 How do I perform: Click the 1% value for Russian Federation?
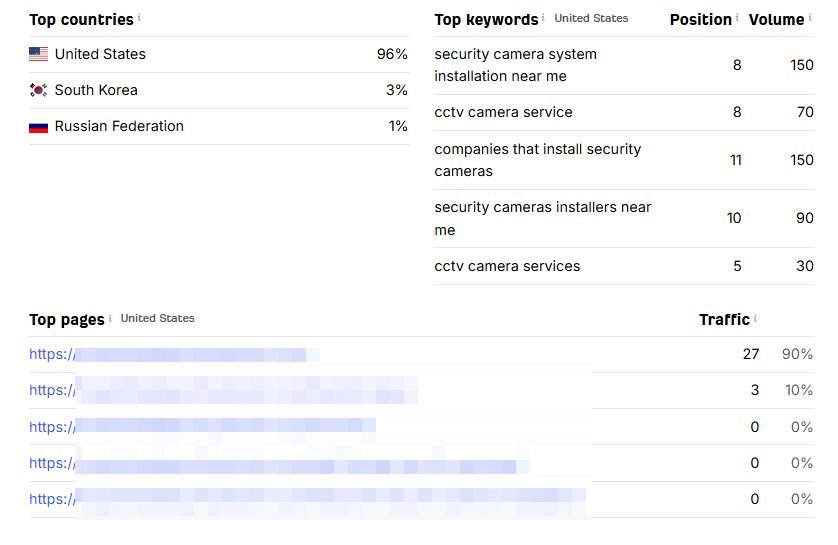[398, 126]
